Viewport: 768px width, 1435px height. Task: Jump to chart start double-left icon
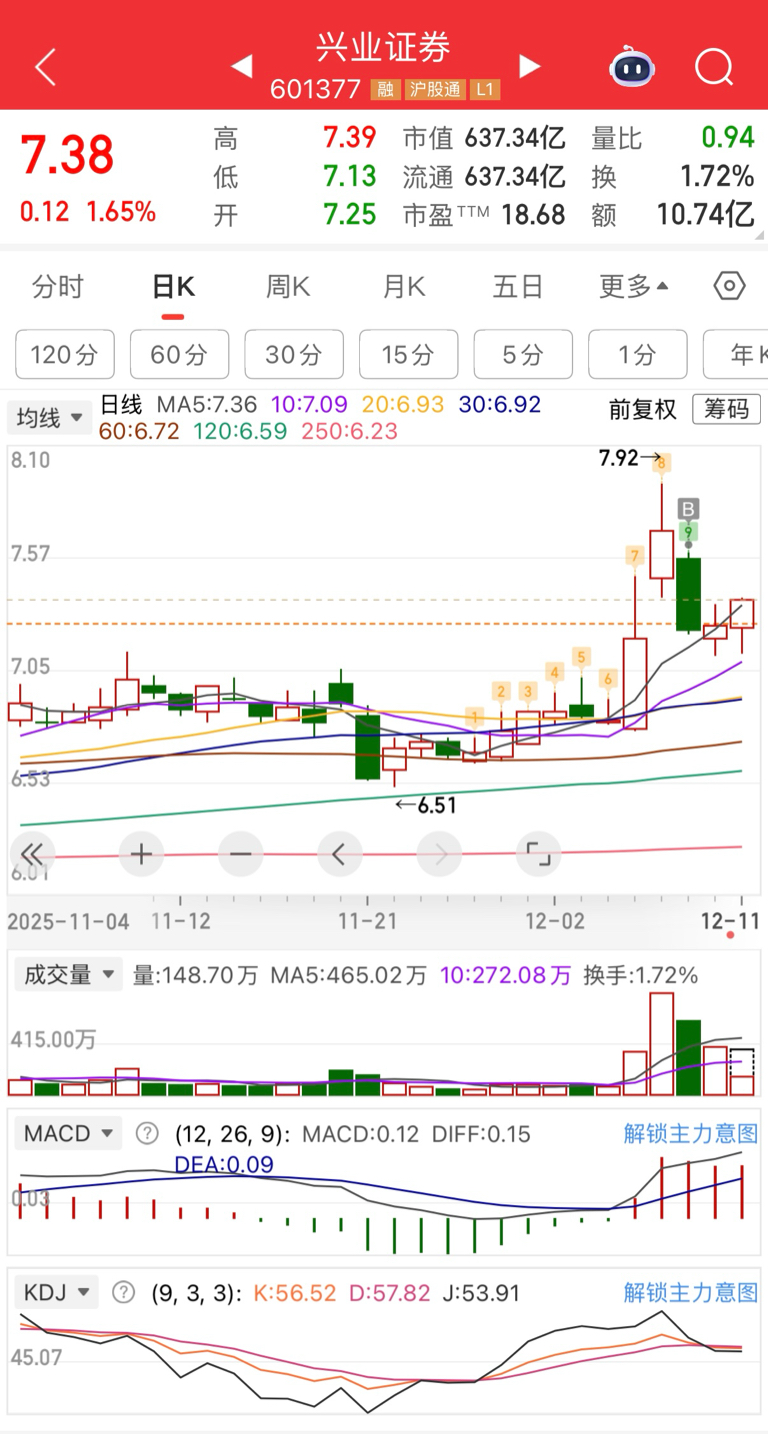[32, 854]
